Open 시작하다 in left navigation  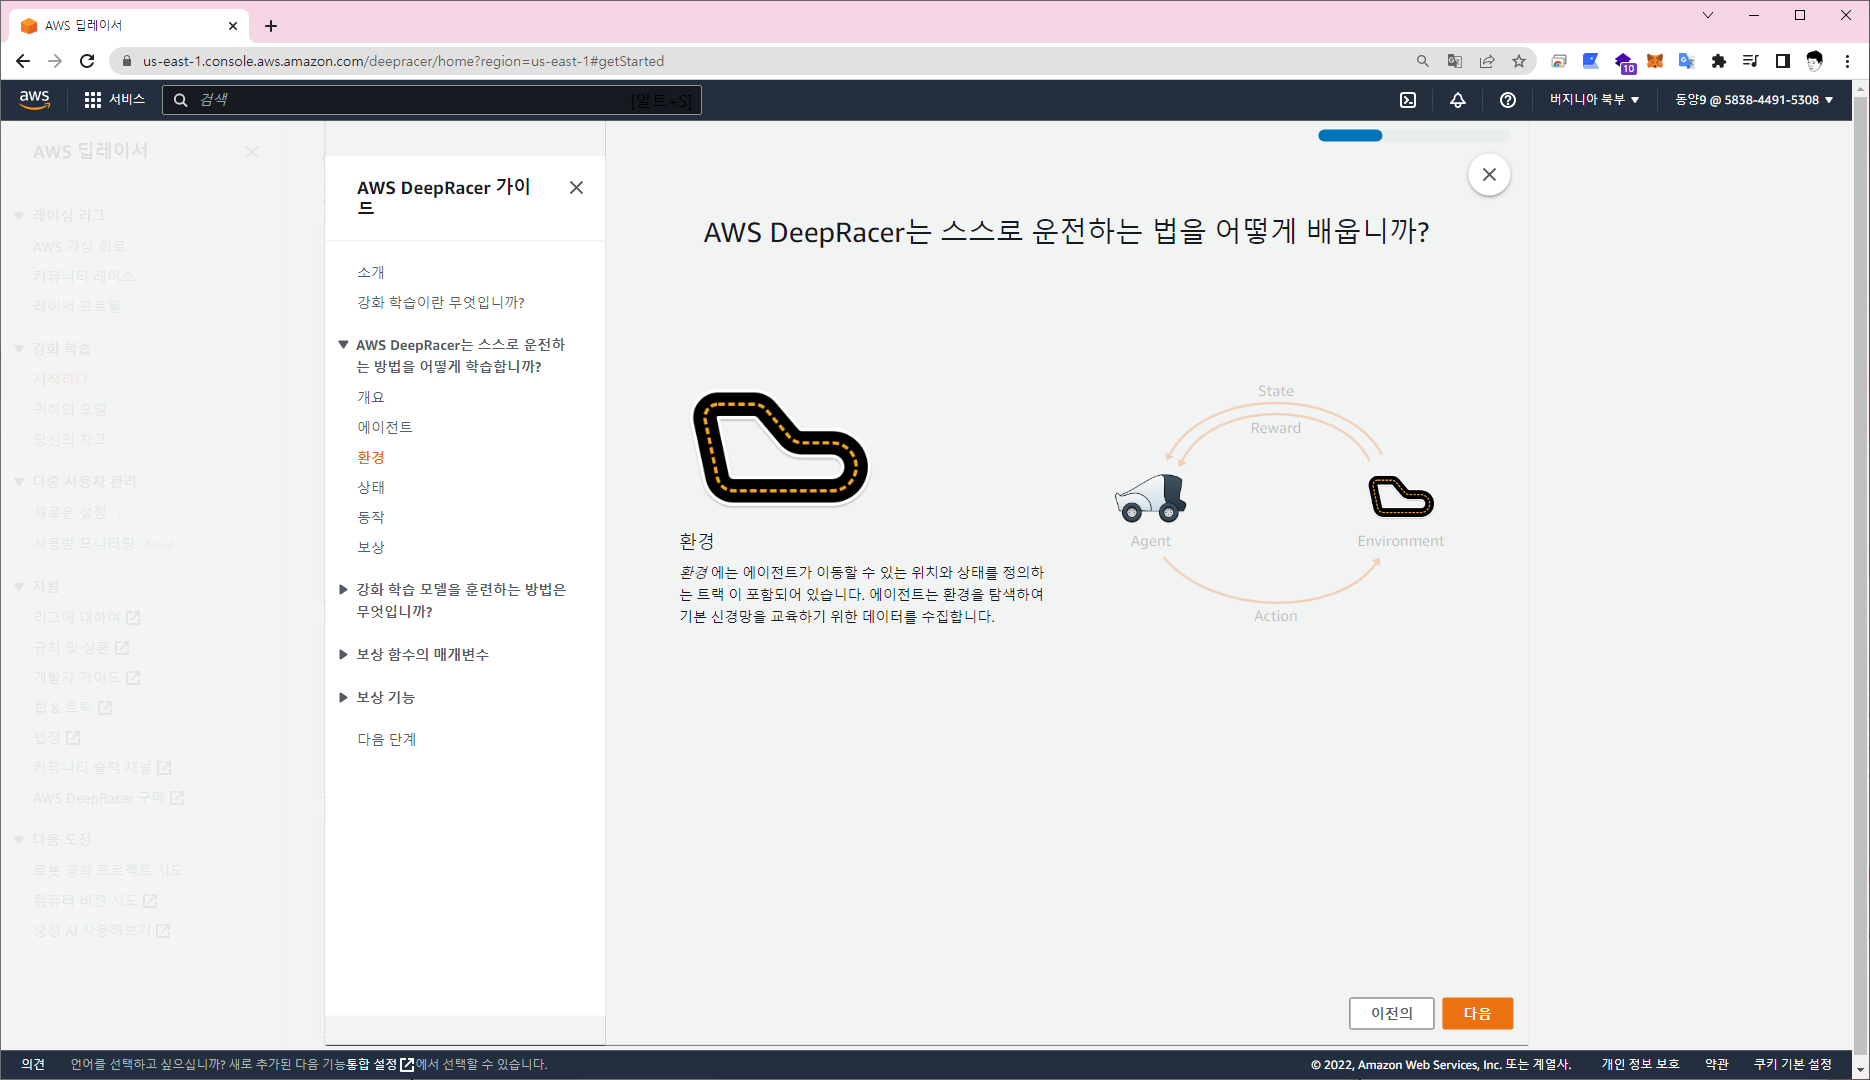[61, 379]
